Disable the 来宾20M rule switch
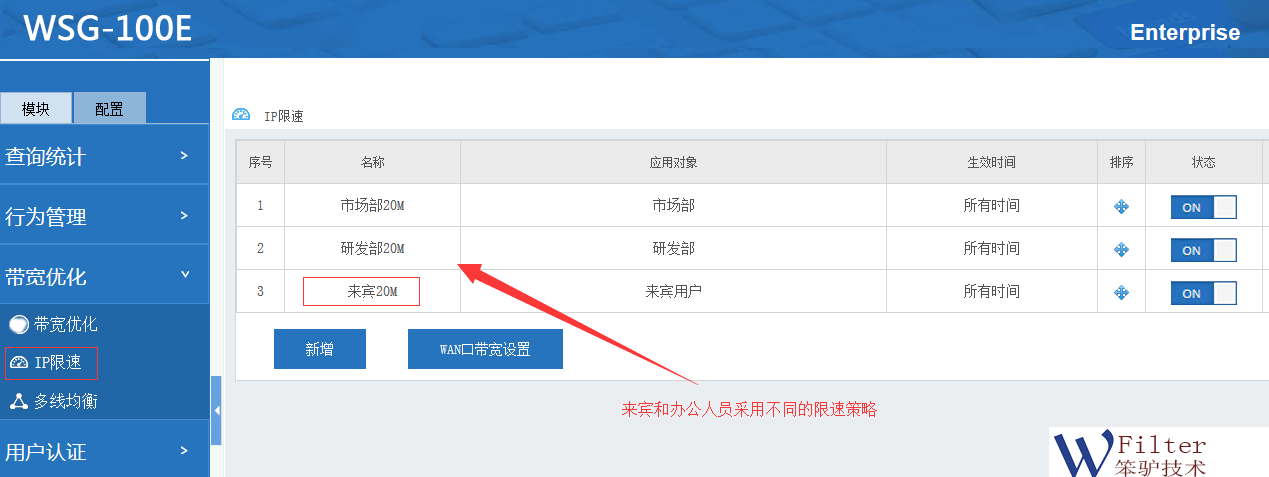 tap(1203, 293)
